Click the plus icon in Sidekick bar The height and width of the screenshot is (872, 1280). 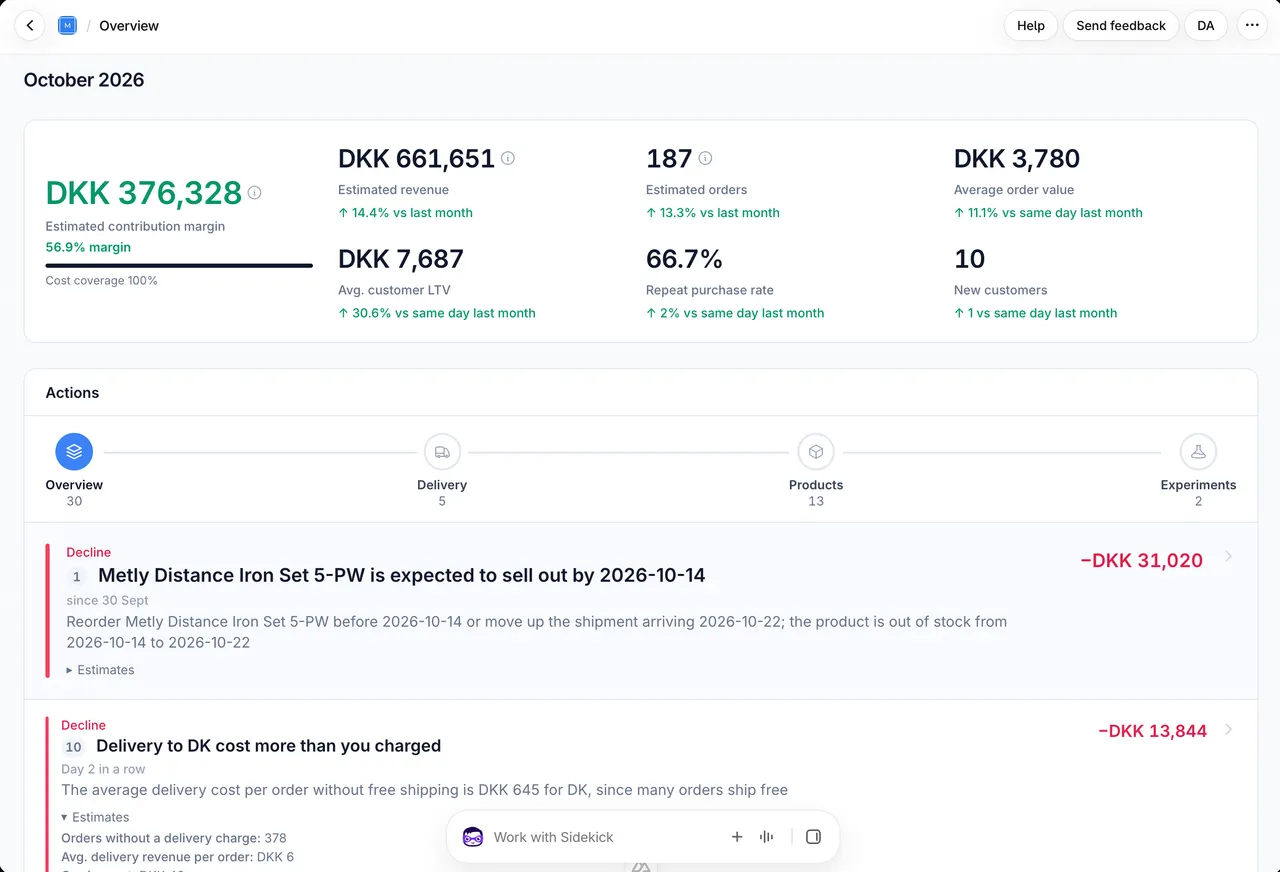pyautogui.click(x=737, y=837)
